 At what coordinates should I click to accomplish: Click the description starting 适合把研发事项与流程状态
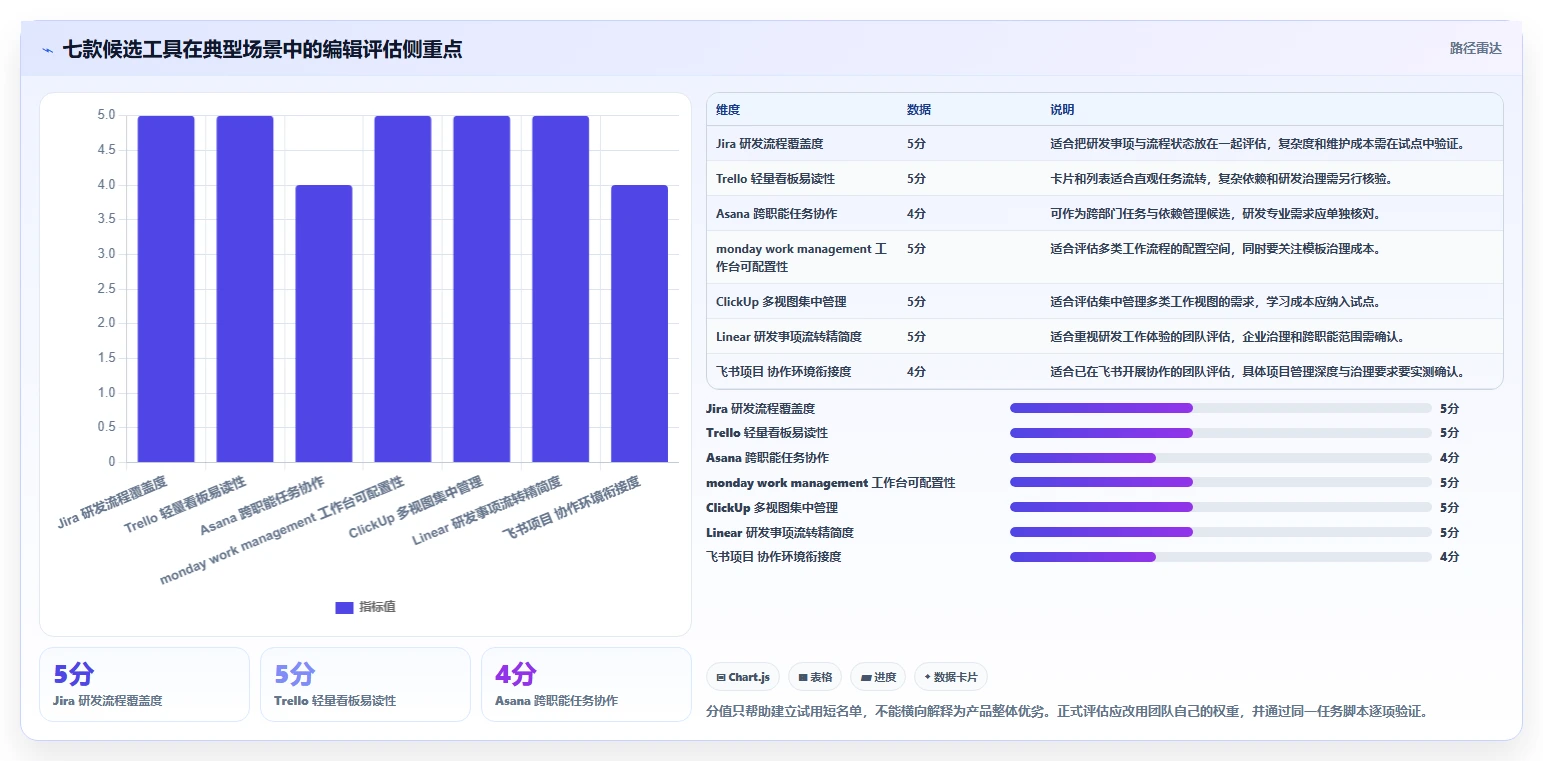pyautogui.click(x=1258, y=144)
